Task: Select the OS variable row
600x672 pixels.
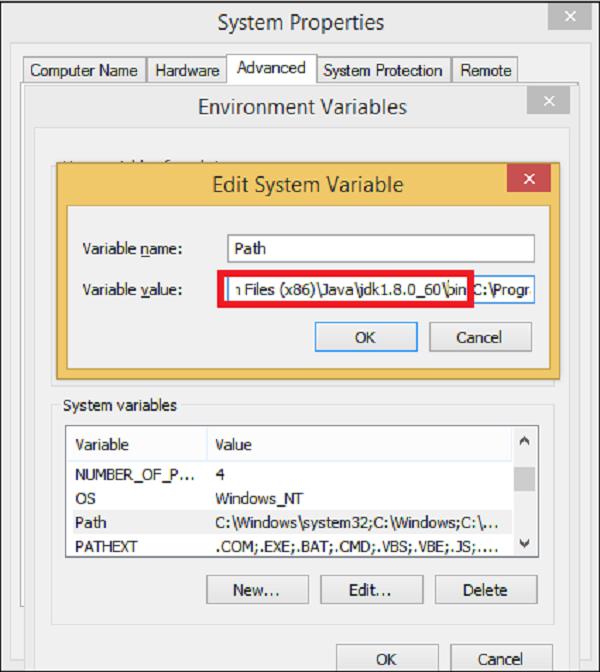Action: click(x=293, y=498)
